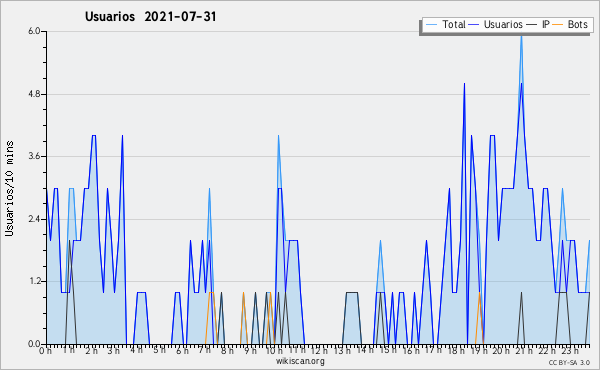
Task: Click the 'CC BY-SA 3.0' license text
Action: tap(569, 363)
